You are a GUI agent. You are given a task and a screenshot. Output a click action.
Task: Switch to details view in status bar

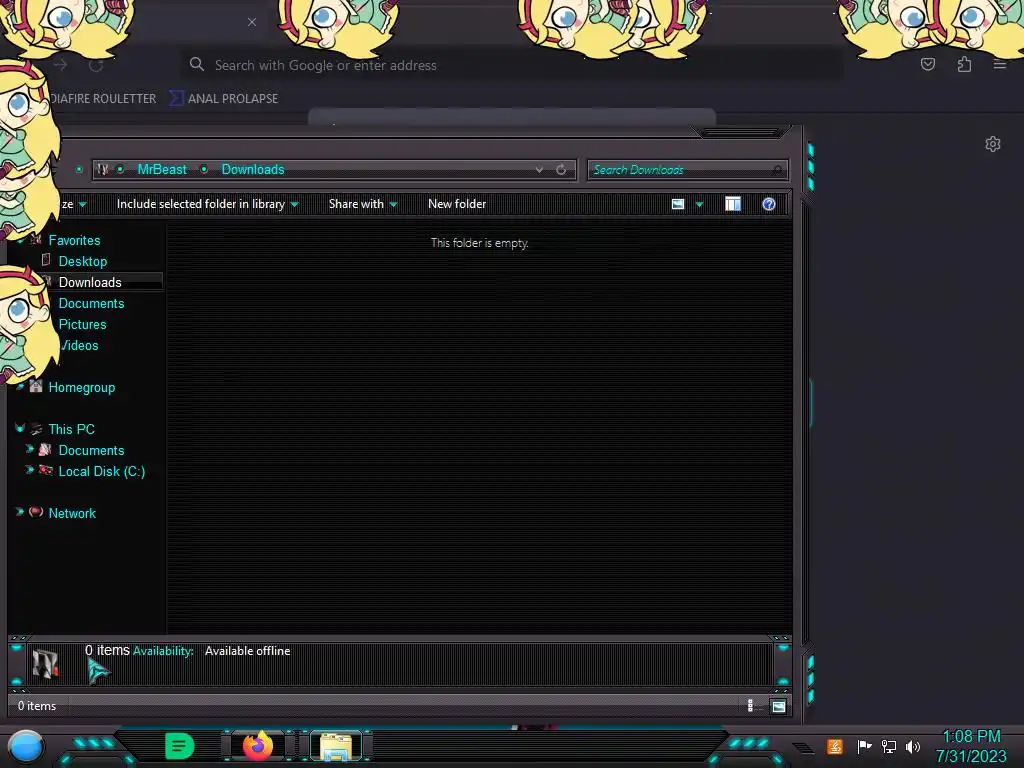pyautogui.click(x=750, y=705)
